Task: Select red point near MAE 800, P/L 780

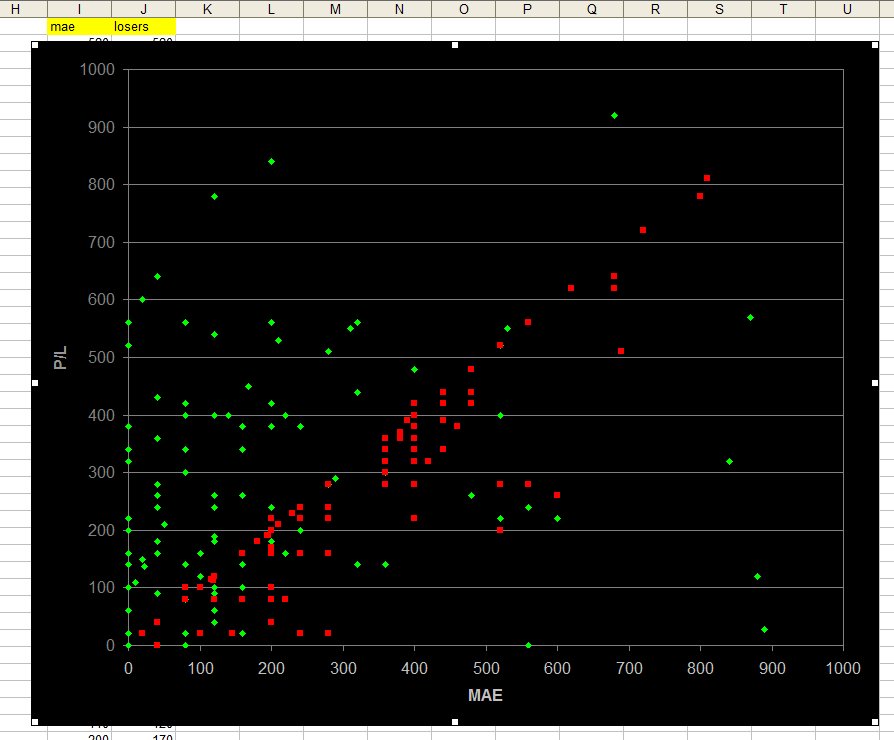Action: 700,196
